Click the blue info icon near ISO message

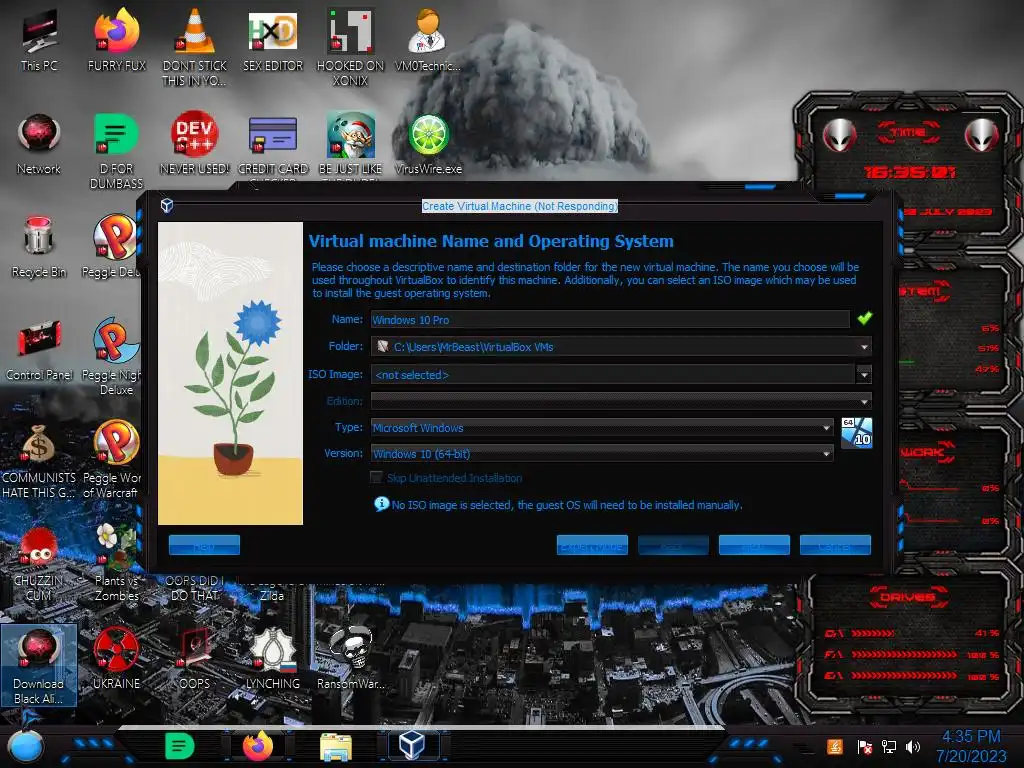(381, 504)
